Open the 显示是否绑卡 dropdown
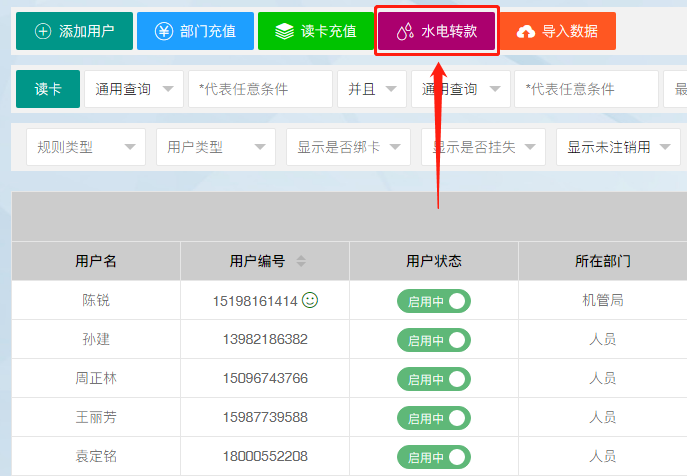This screenshot has height=476, width=687. click(347, 147)
